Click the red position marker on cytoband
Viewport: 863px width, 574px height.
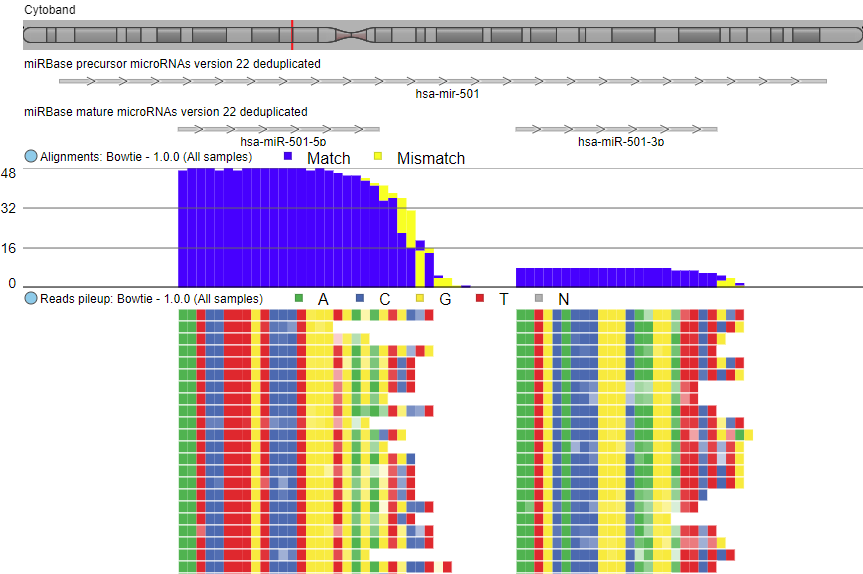pyautogui.click(x=292, y=35)
